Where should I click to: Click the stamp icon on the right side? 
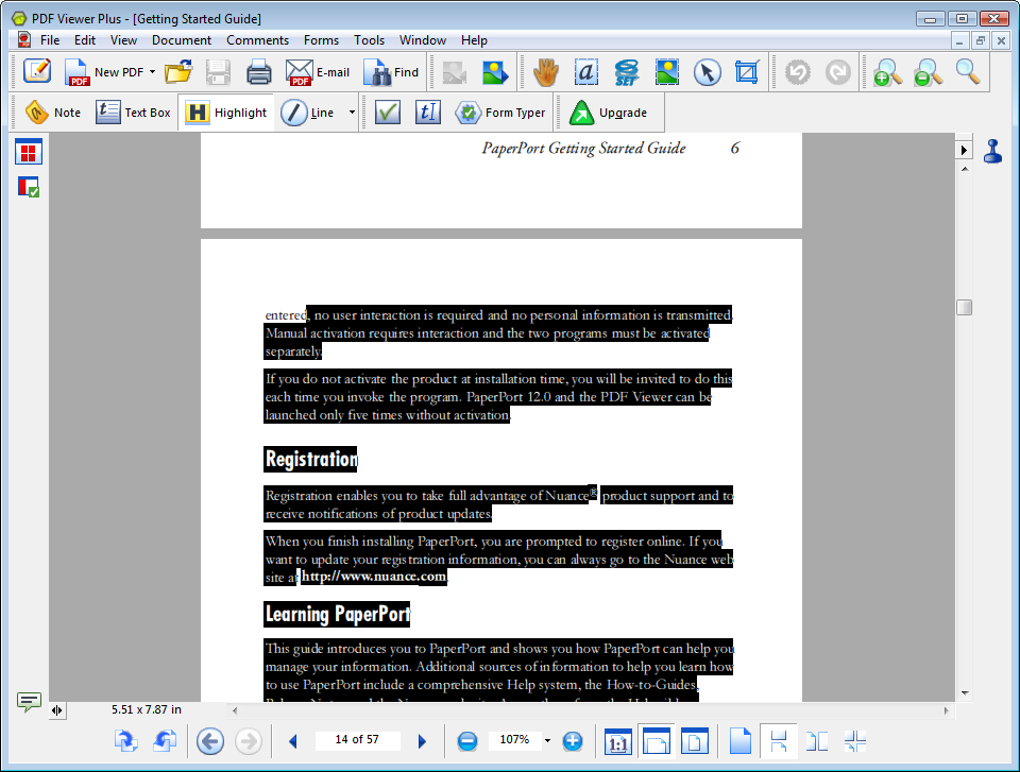(993, 152)
